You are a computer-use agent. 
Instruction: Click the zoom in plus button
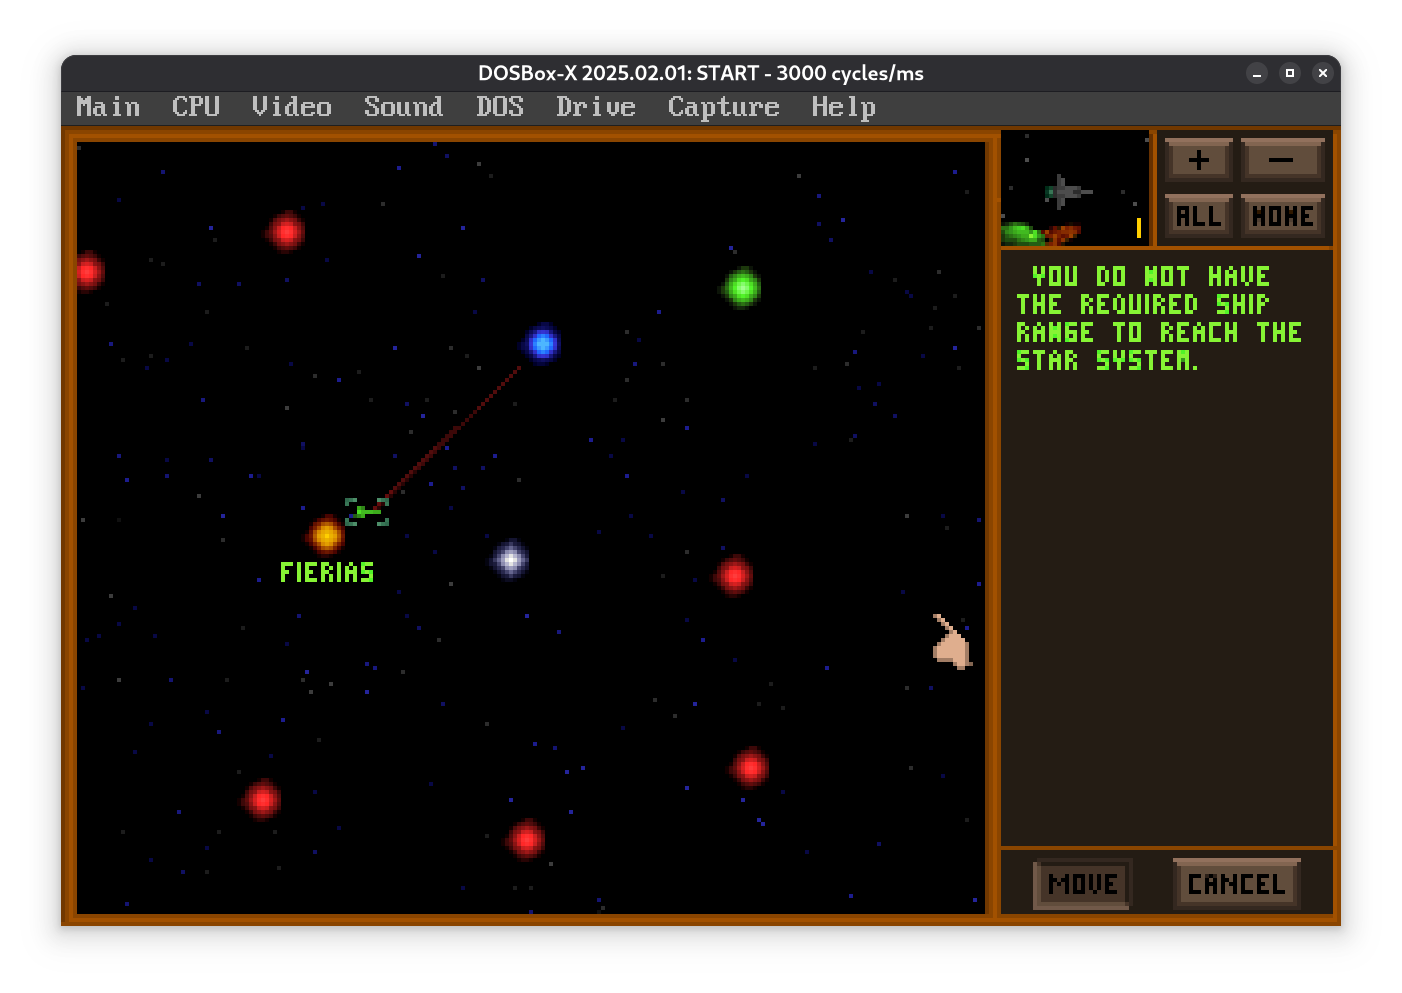[1198, 160]
